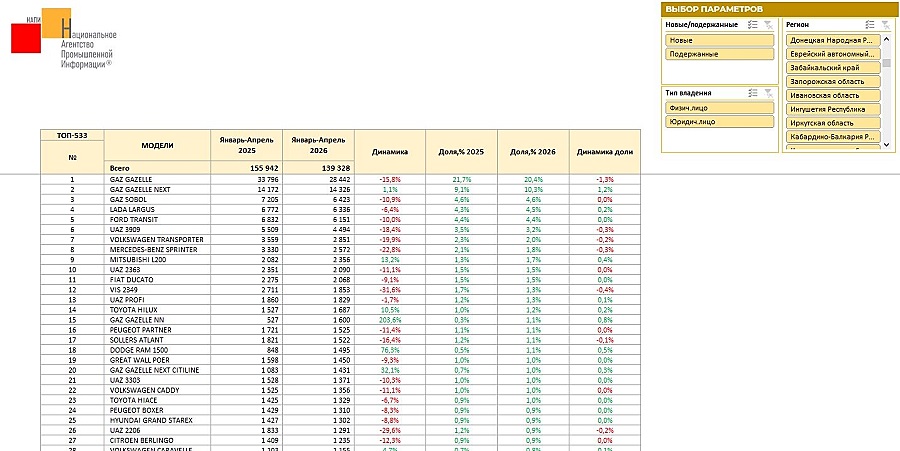
Task: Select the UAZ PROFI model cell
Action: pos(157,300)
